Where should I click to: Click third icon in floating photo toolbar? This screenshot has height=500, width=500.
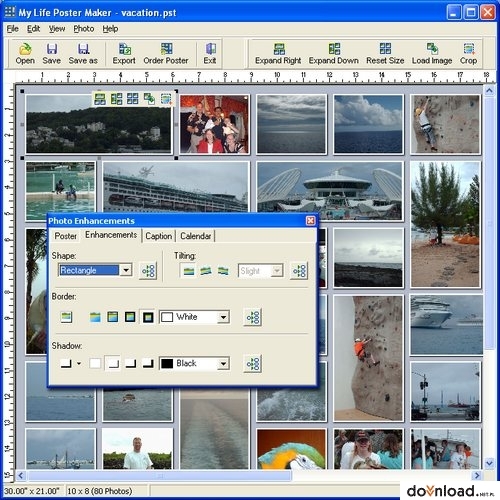click(132, 99)
